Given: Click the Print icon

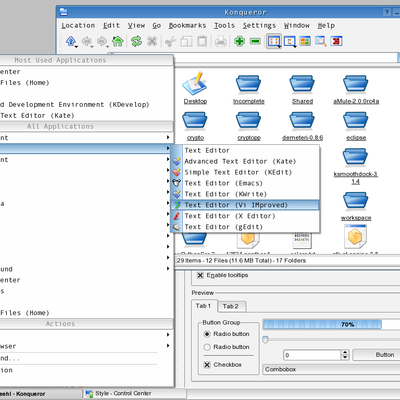Looking at the screenshot, I should (x=221, y=41).
